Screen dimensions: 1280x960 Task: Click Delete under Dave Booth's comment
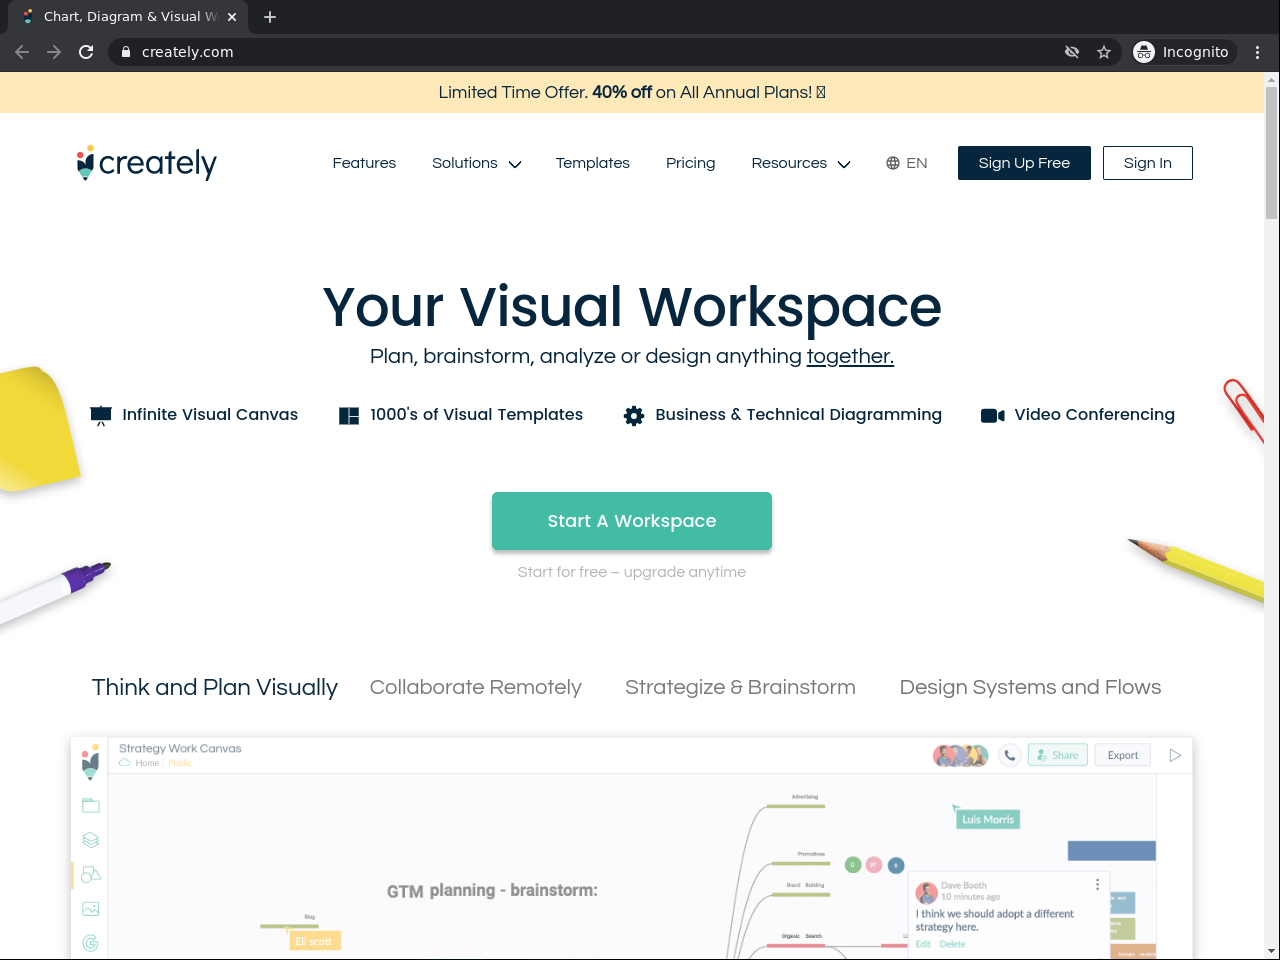953,944
